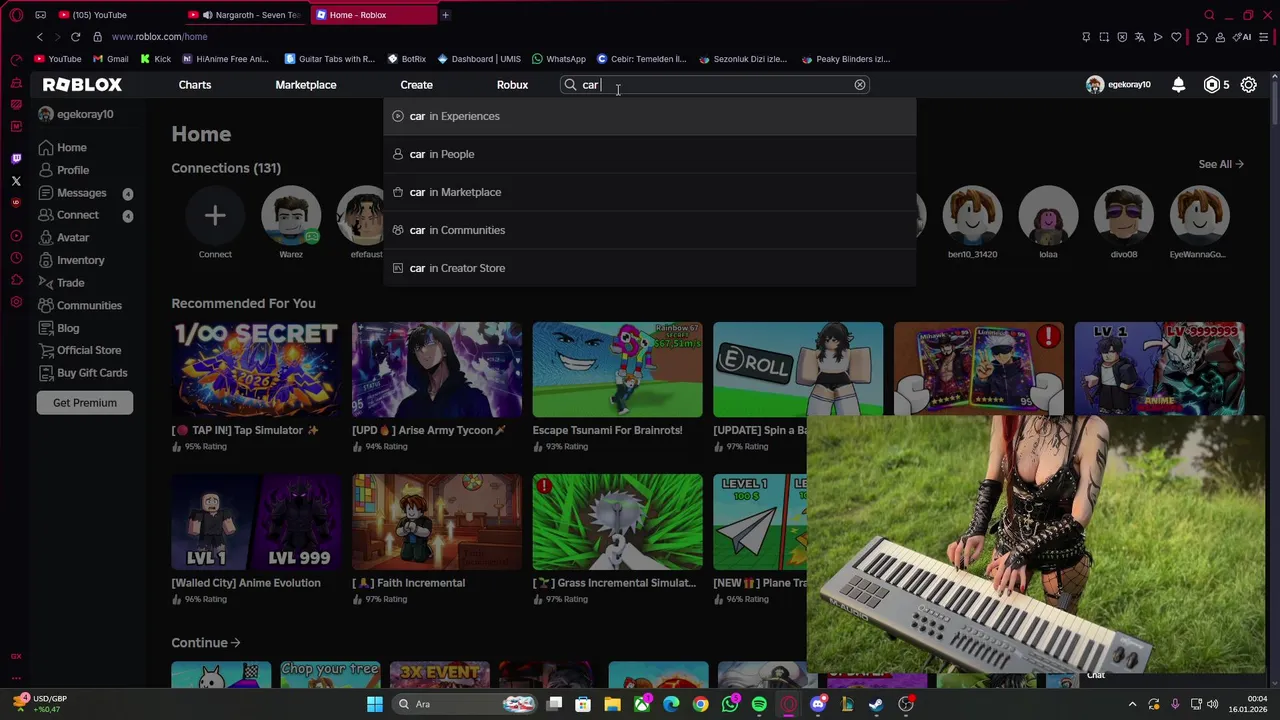This screenshot has height=720, width=1280.
Task: Open Official Store in sidebar
Action: pos(79,350)
